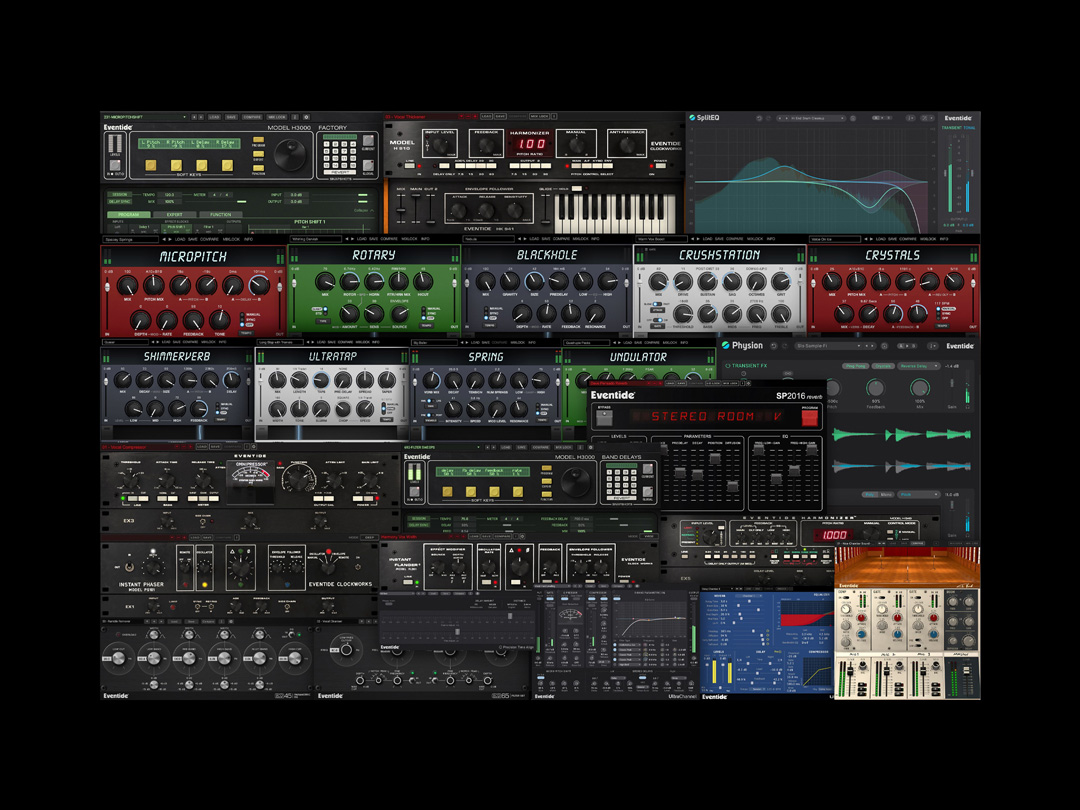Click the SP2016 STEREO ROOM display

pos(706,417)
